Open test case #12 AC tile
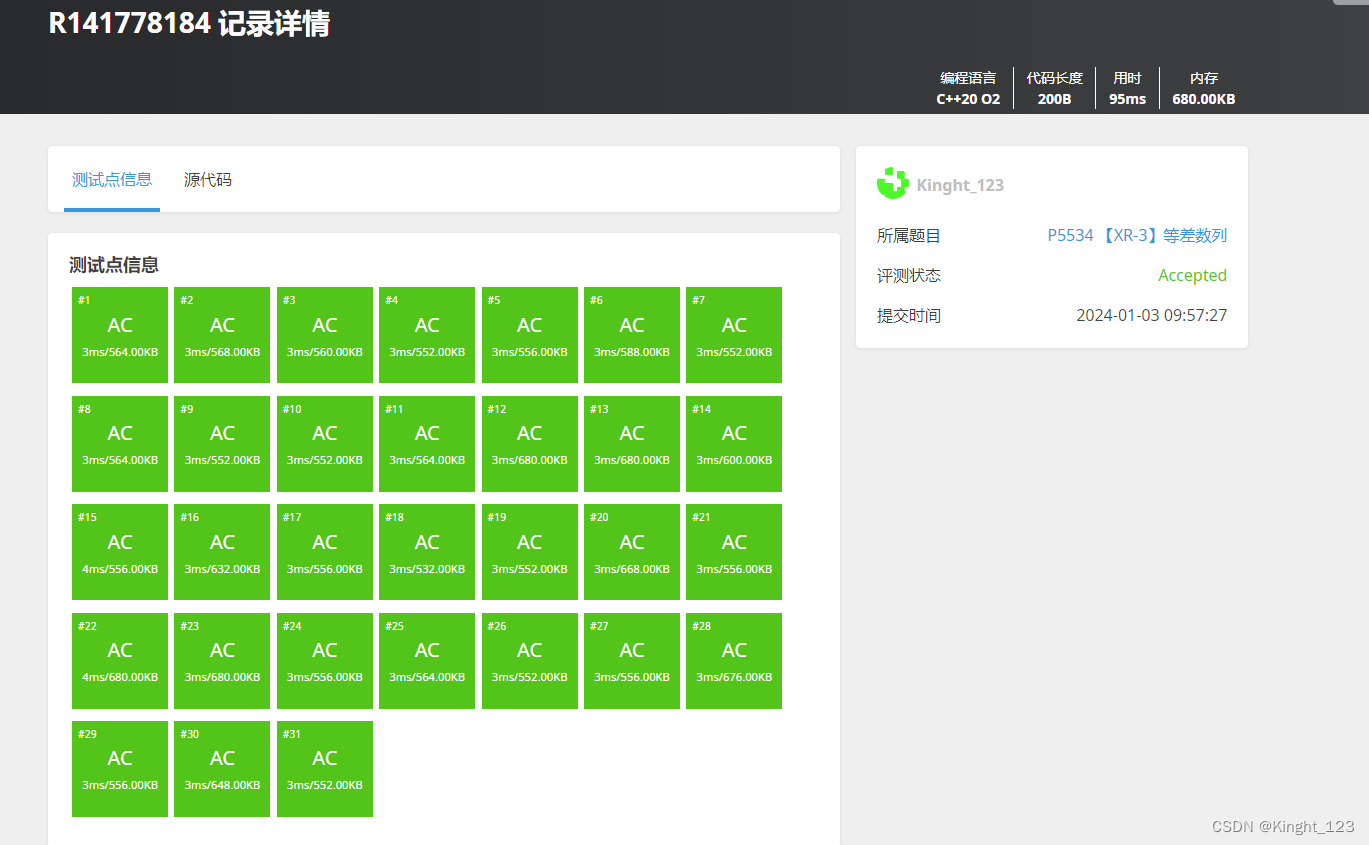Screen dimensions: 1369x845 [530, 444]
